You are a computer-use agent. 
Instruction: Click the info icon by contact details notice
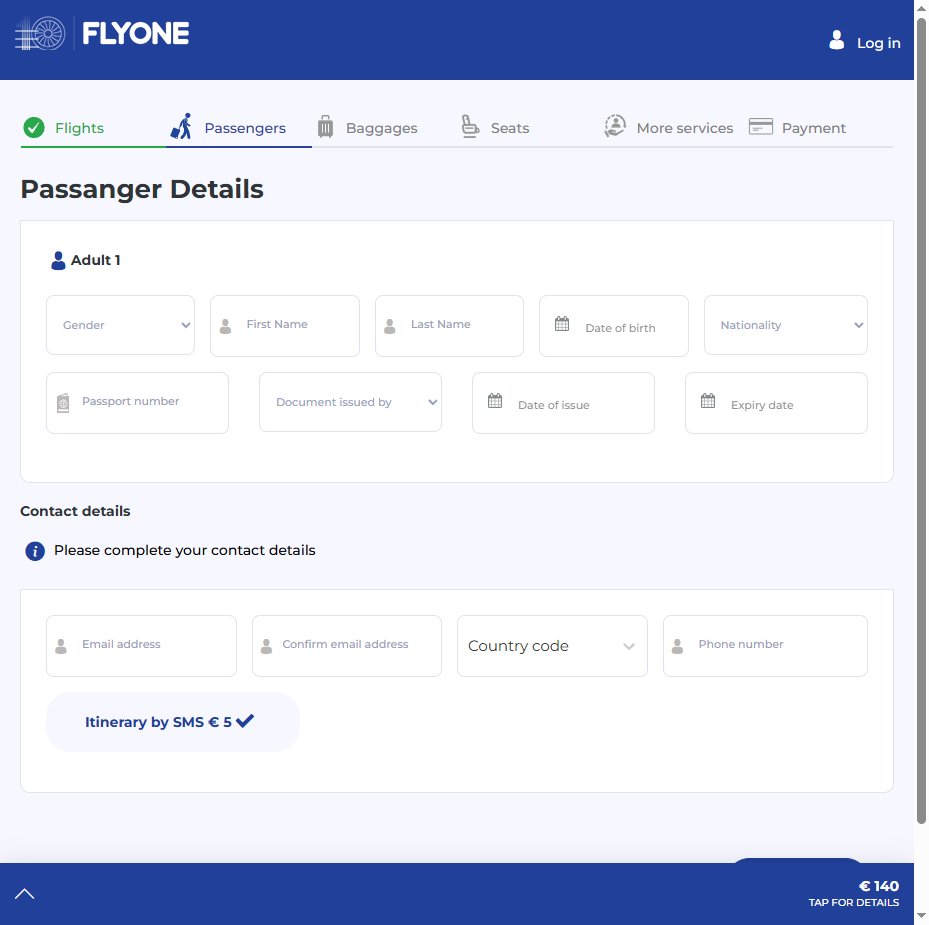(x=35, y=551)
